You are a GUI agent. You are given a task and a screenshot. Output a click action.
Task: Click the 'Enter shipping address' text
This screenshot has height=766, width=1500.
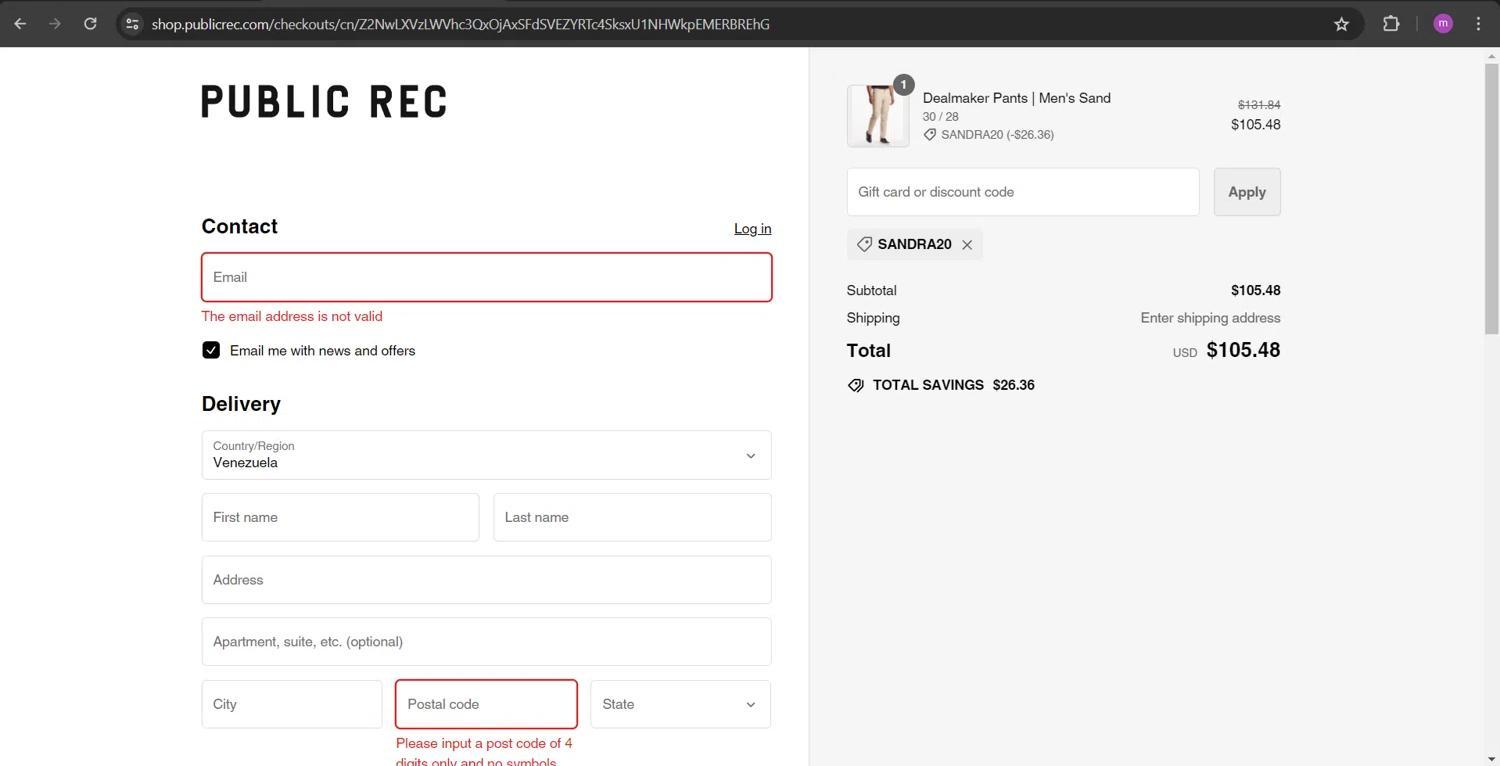pos(1210,318)
